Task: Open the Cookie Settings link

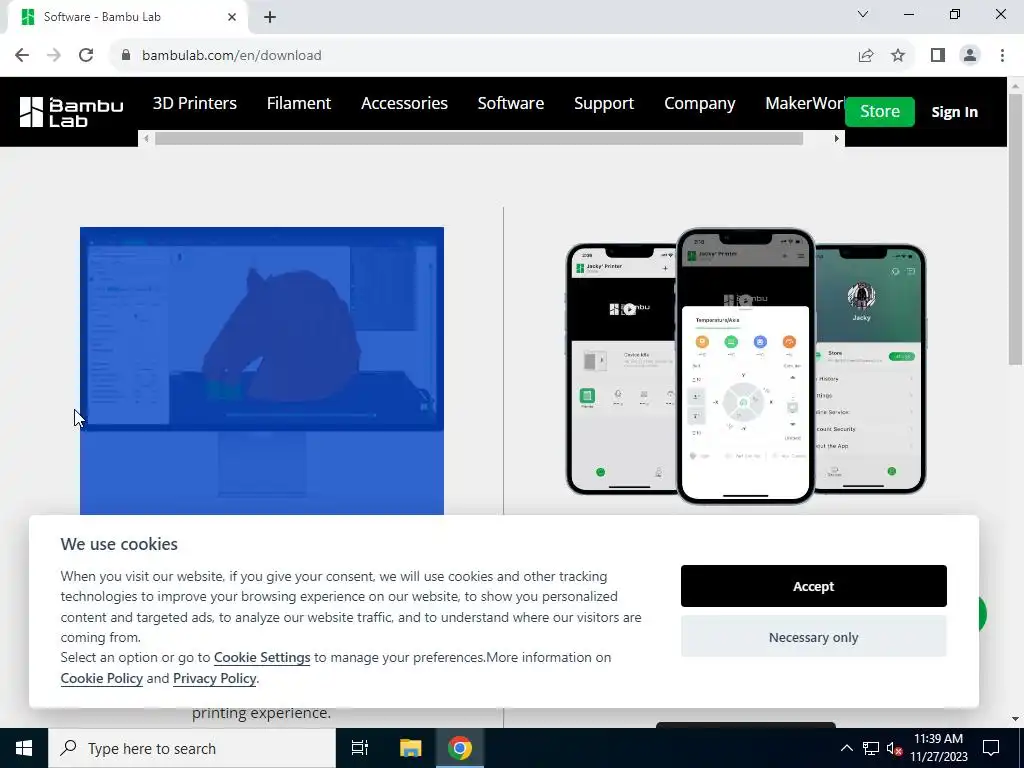Action: coord(262,658)
